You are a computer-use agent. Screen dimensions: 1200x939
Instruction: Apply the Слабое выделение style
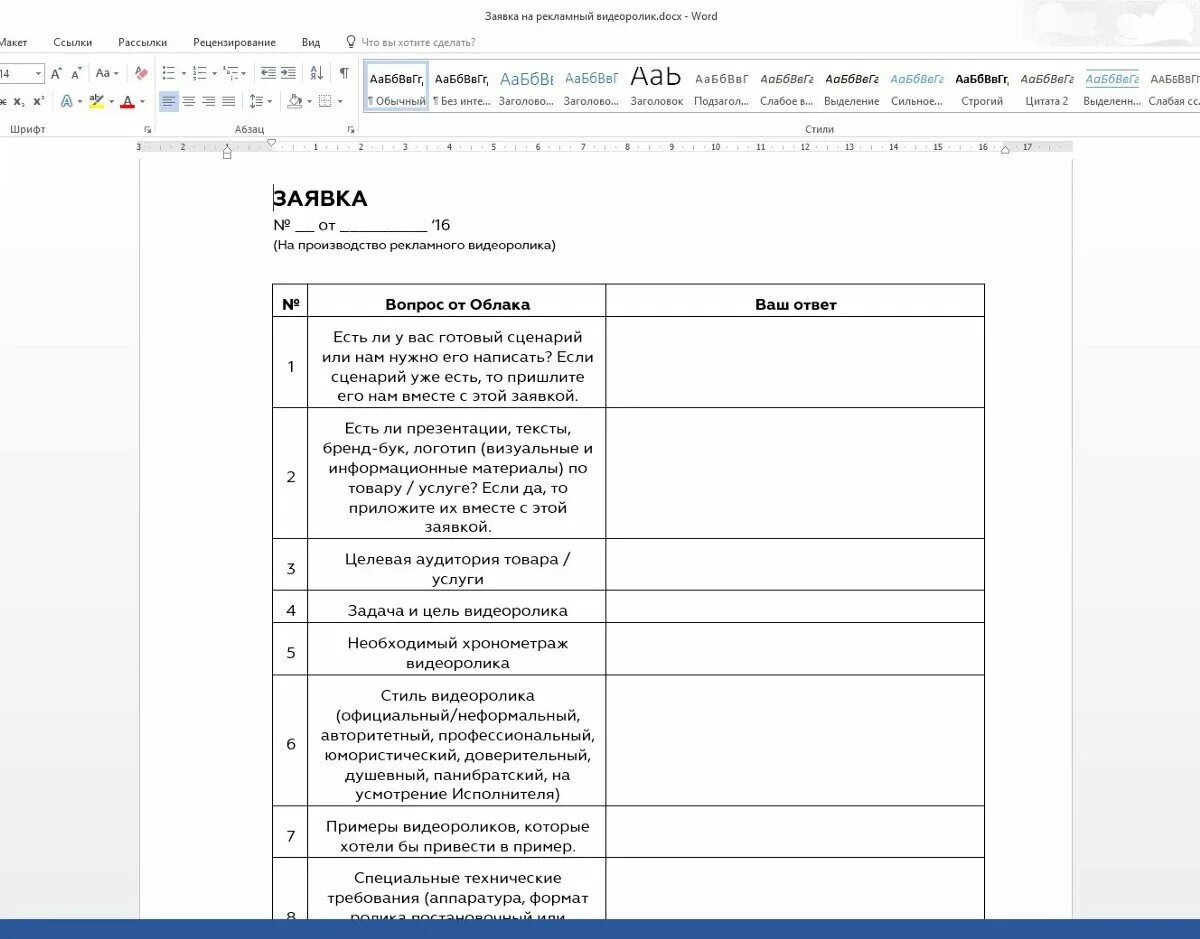pyautogui.click(x=787, y=87)
